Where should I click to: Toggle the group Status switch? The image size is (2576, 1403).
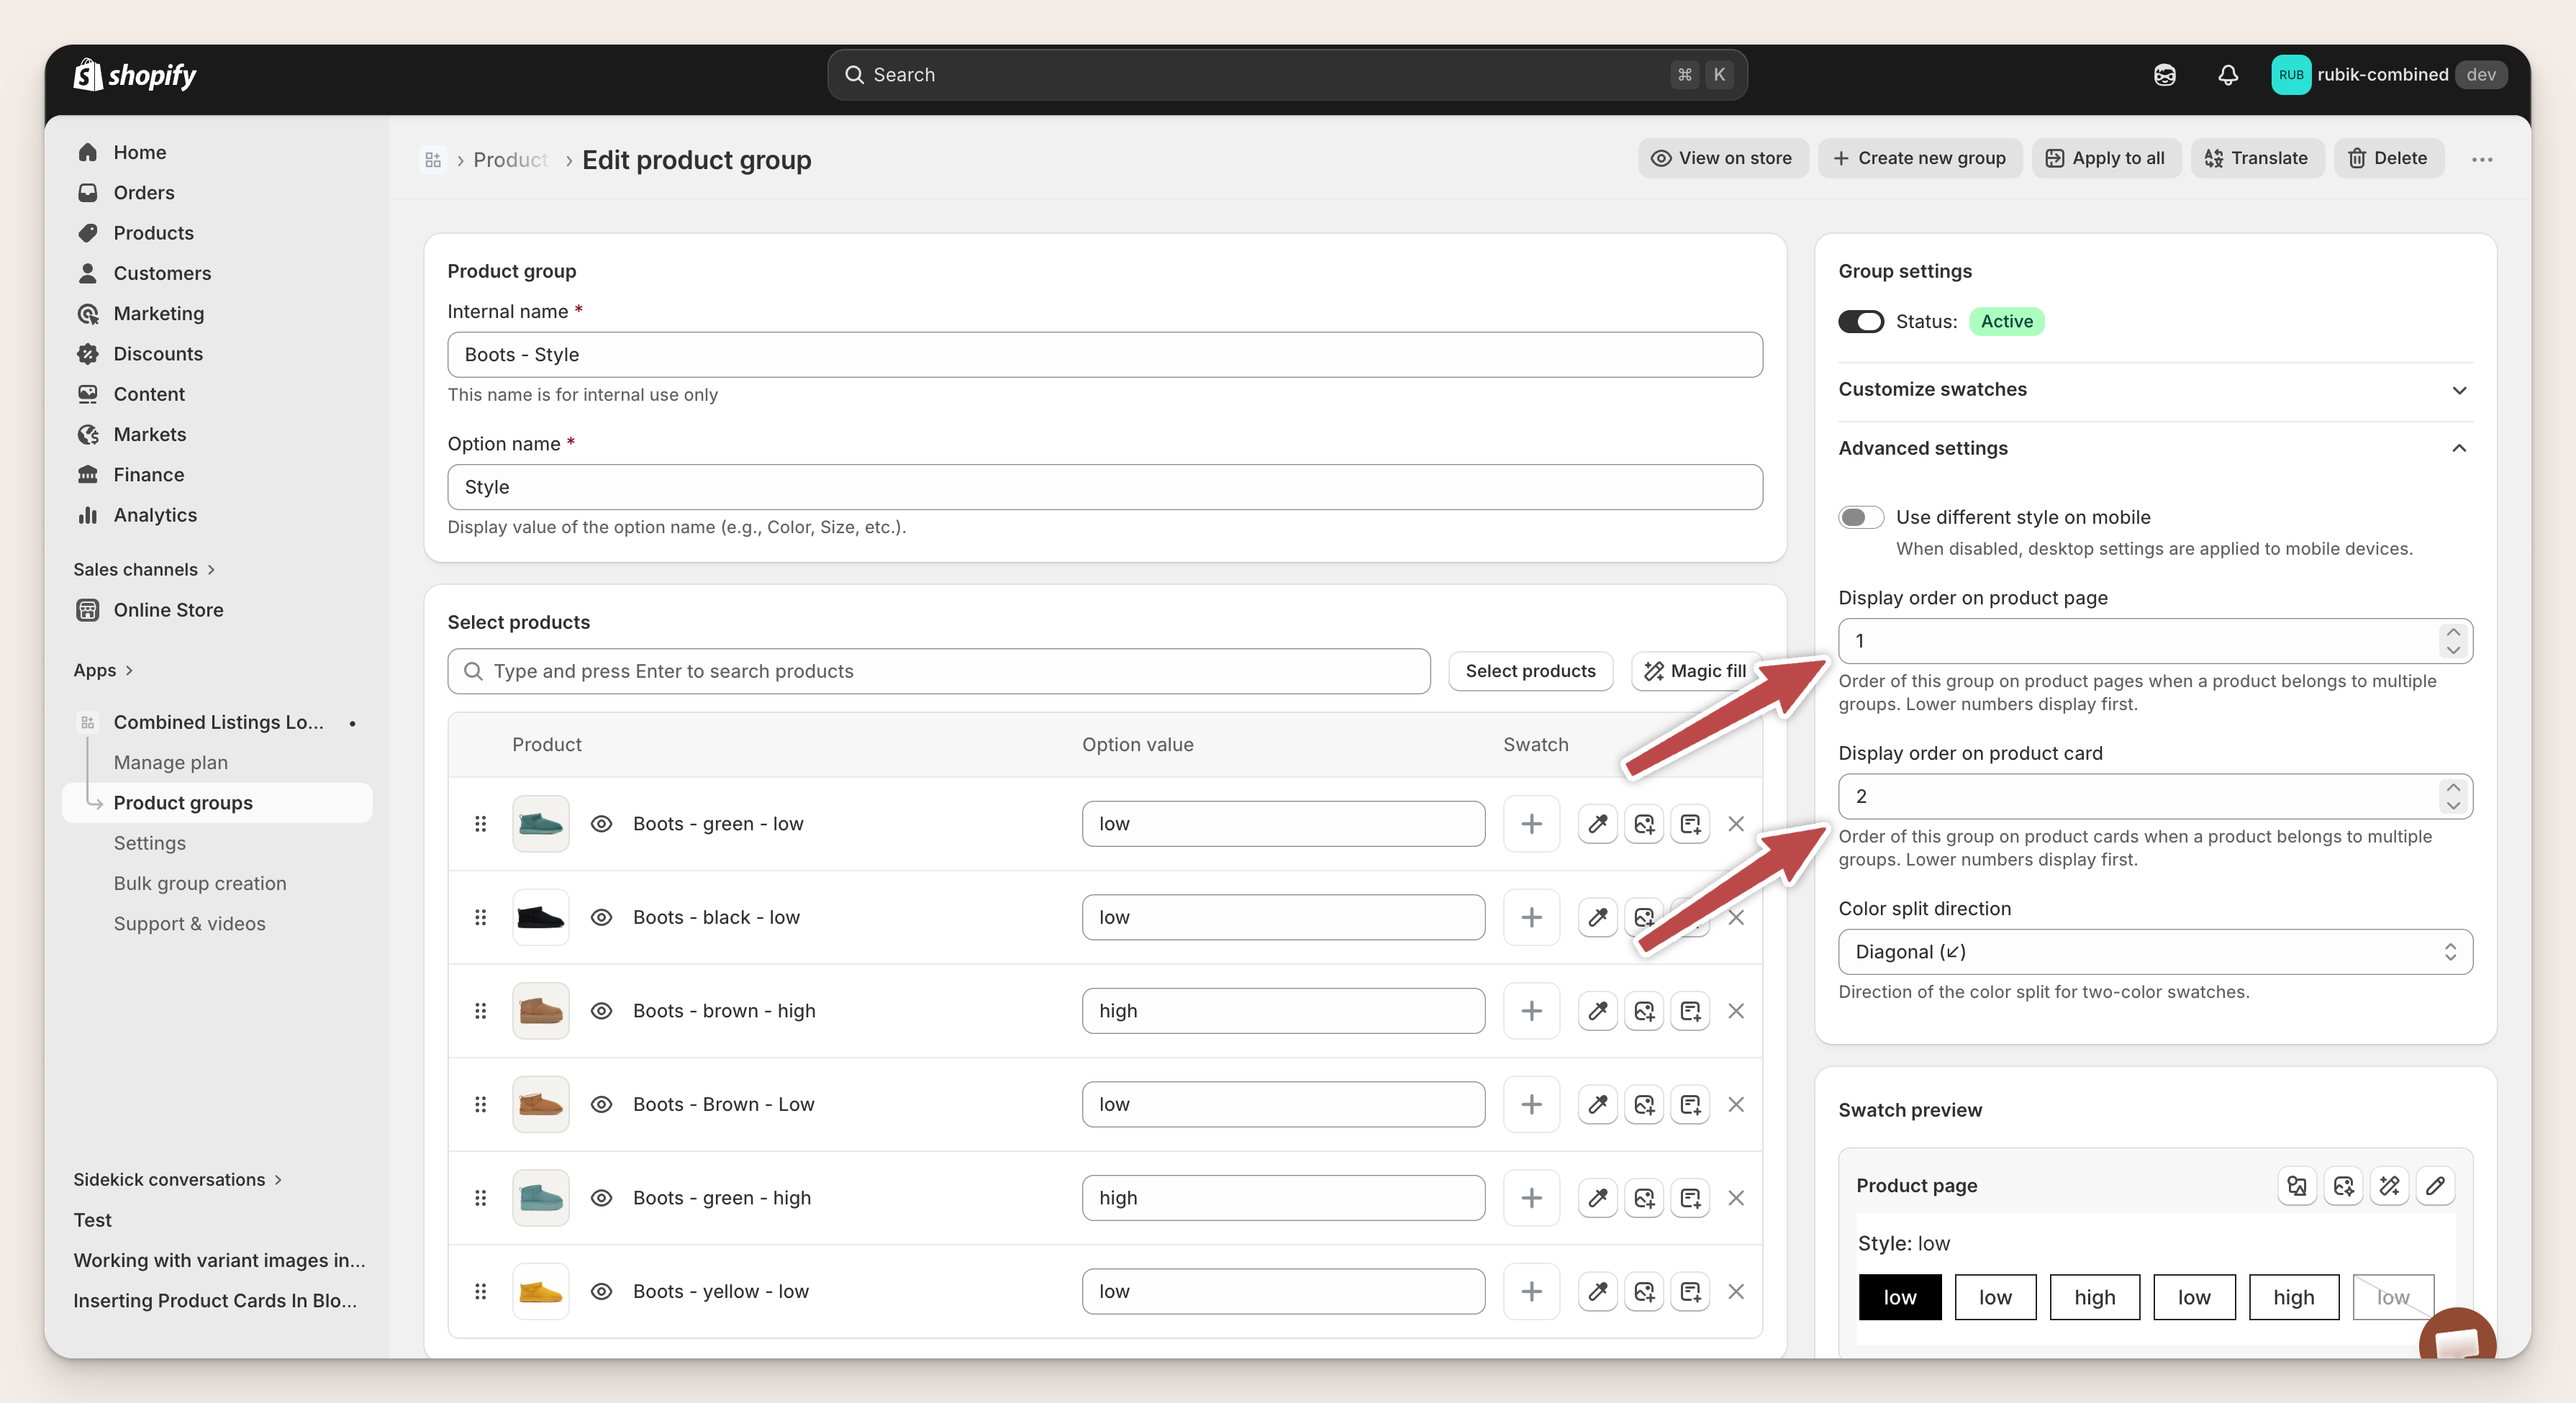pyautogui.click(x=1861, y=321)
